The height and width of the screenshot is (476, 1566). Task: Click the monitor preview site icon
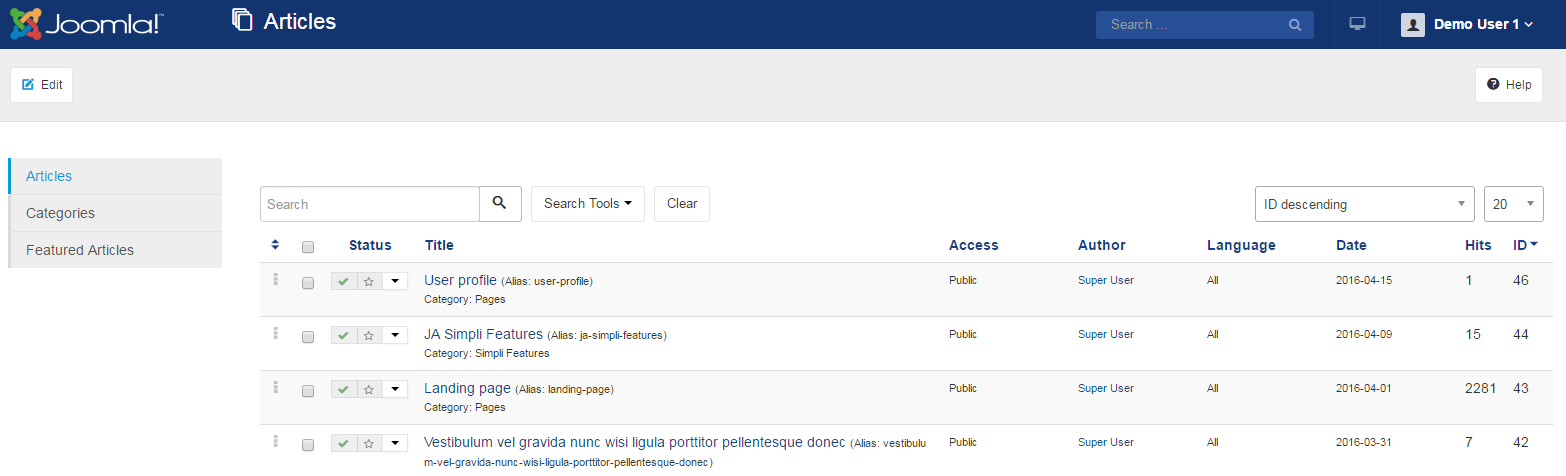click(1357, 24)
